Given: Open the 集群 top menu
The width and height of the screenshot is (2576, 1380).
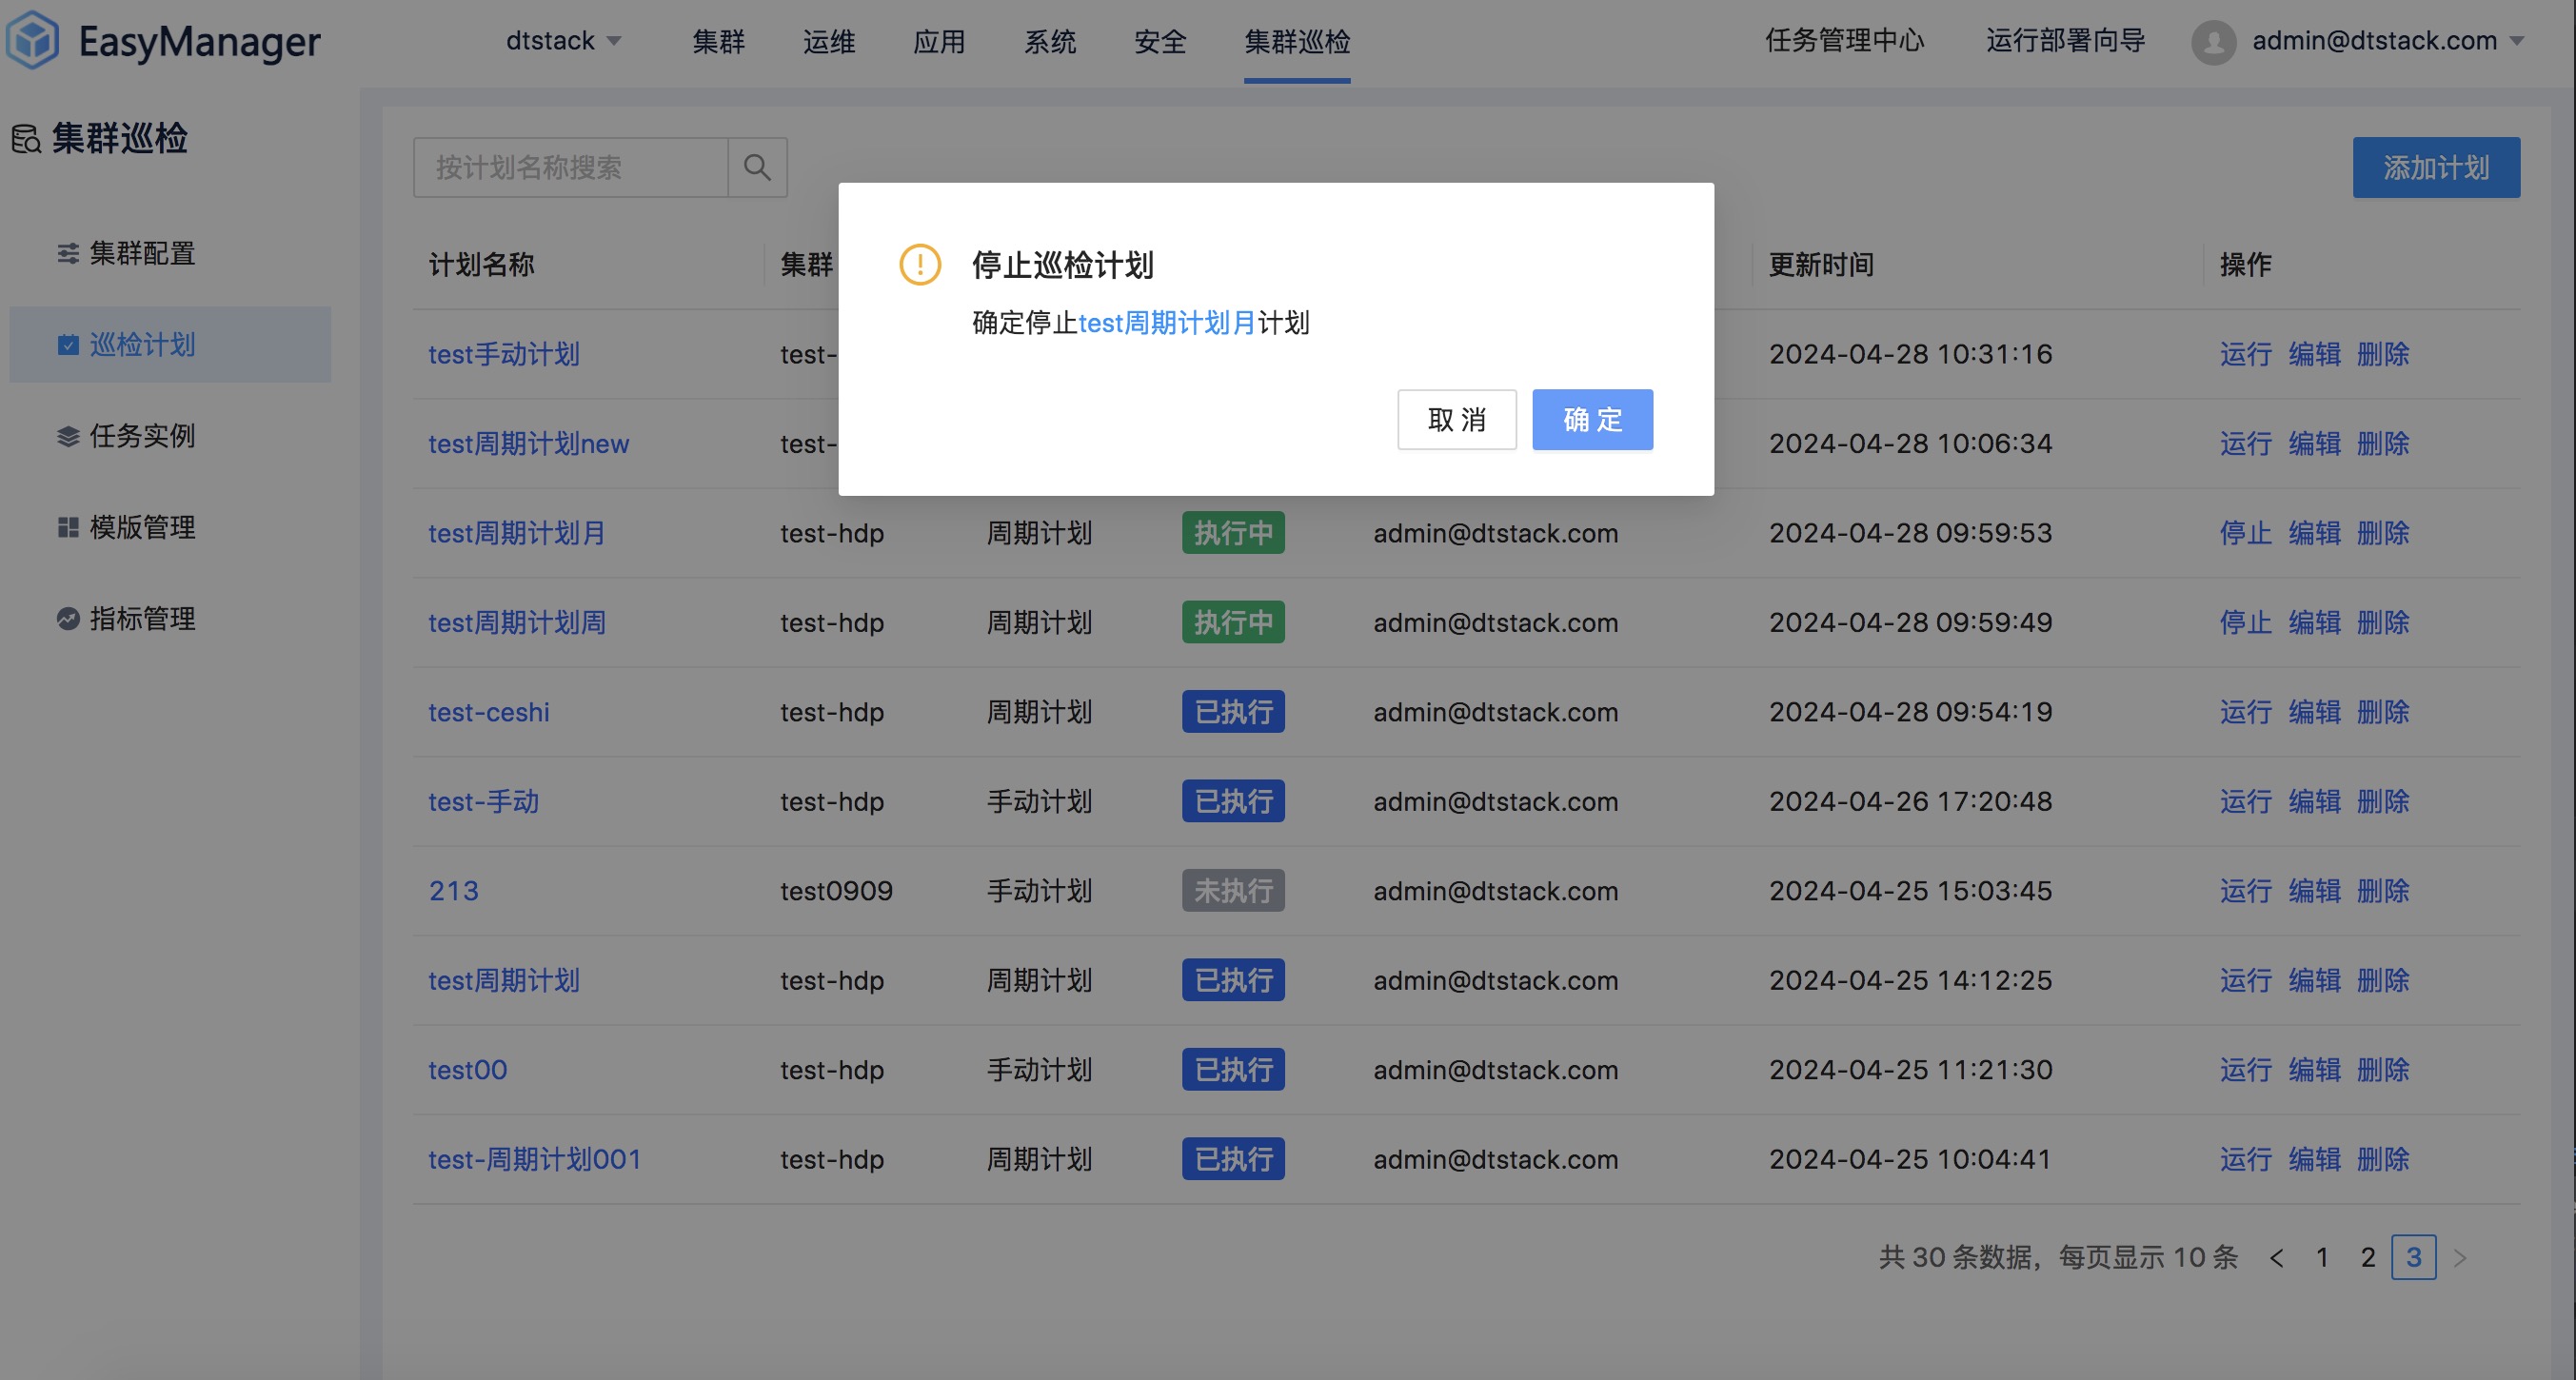Looking at the screenshot, I should (x=719, y=41).
